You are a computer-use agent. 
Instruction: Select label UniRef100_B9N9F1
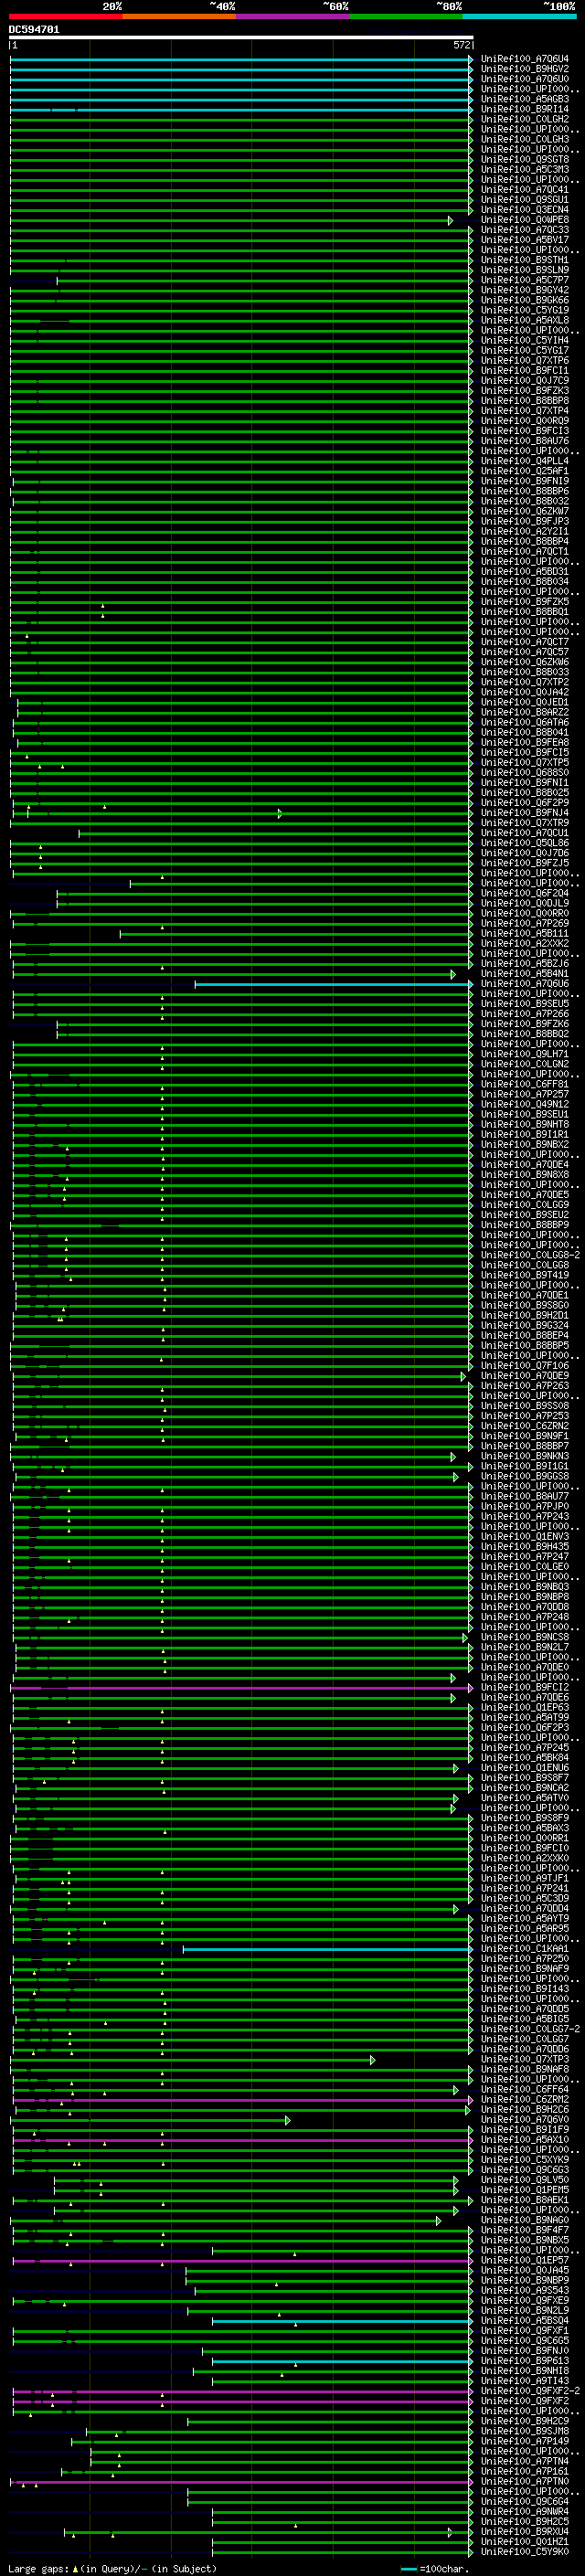525,1435
